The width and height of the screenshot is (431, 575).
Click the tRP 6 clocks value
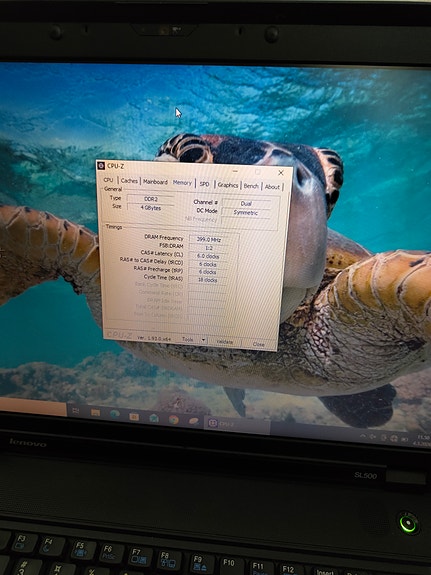pyautogui.click(x=208, y=272)
